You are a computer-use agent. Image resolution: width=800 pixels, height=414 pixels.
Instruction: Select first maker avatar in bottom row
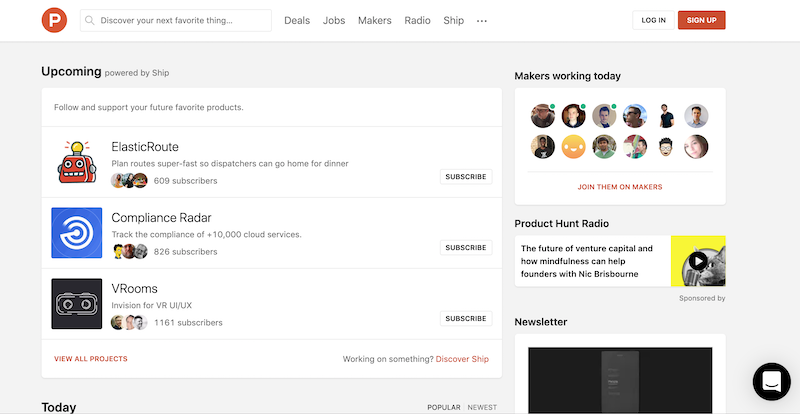point(543,147)
